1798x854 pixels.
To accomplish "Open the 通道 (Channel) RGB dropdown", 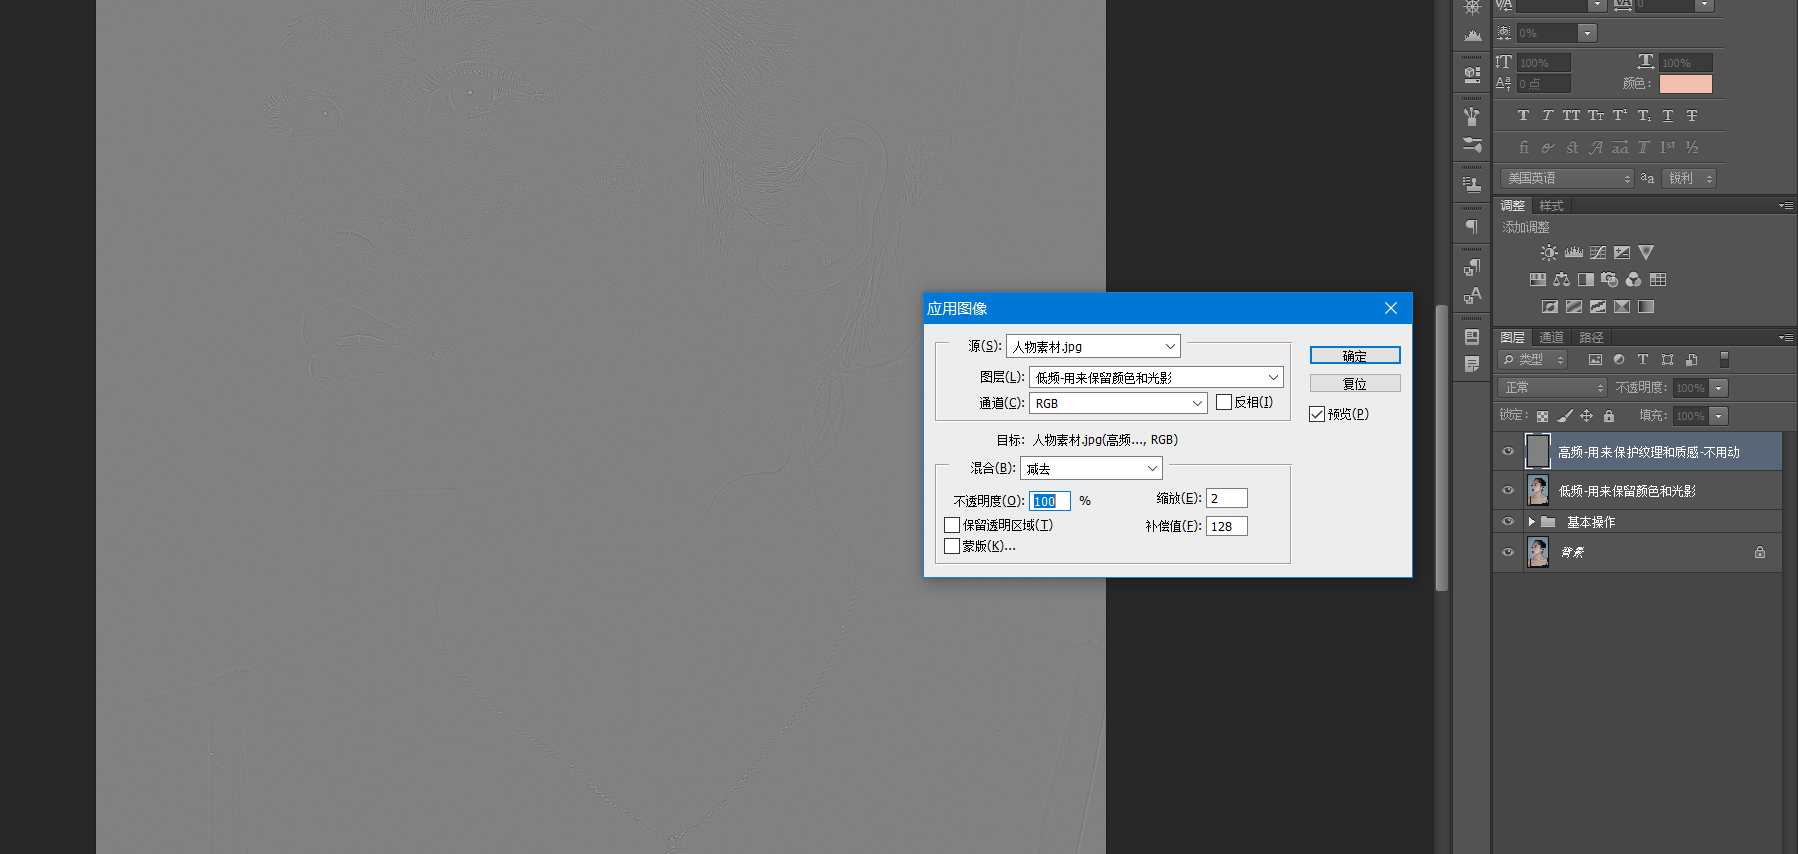I will [1118, 403].
